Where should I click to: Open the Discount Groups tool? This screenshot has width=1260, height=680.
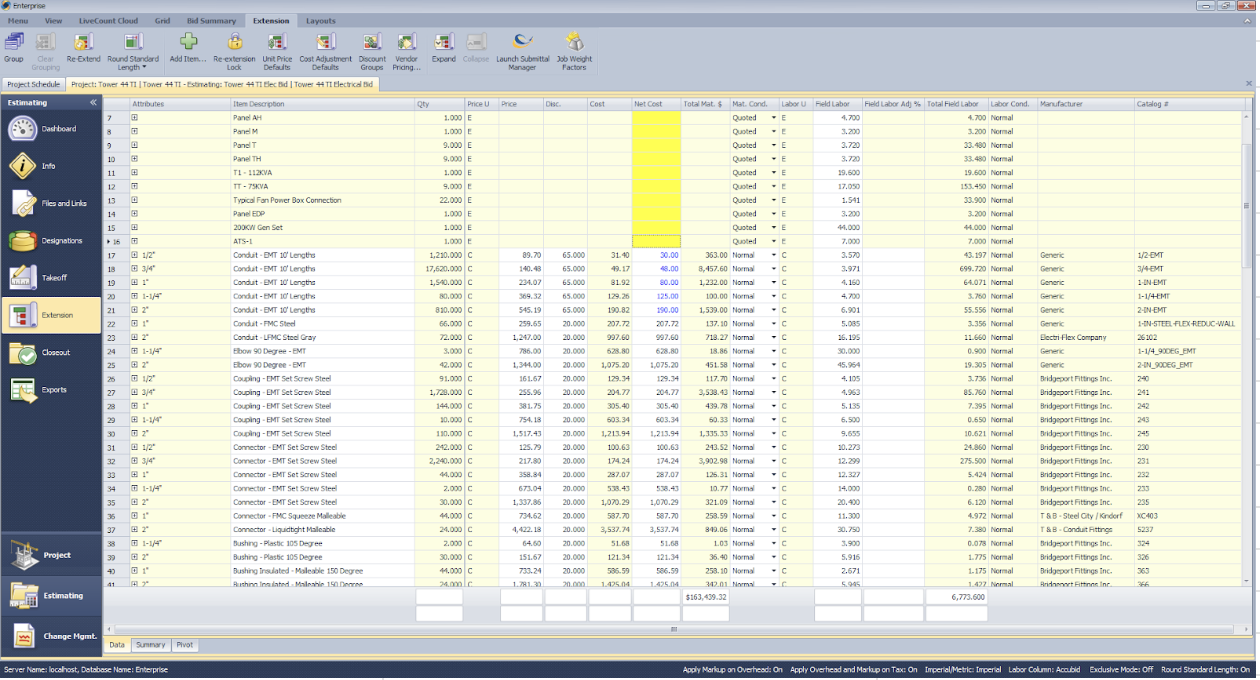371,48
